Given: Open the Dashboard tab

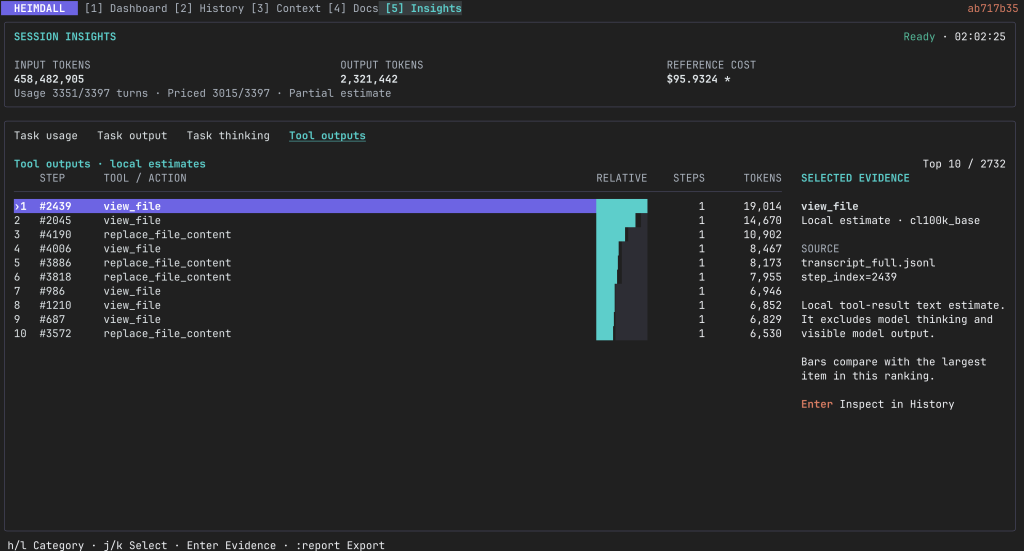Looking at the screenshot, I should (126, 8).
